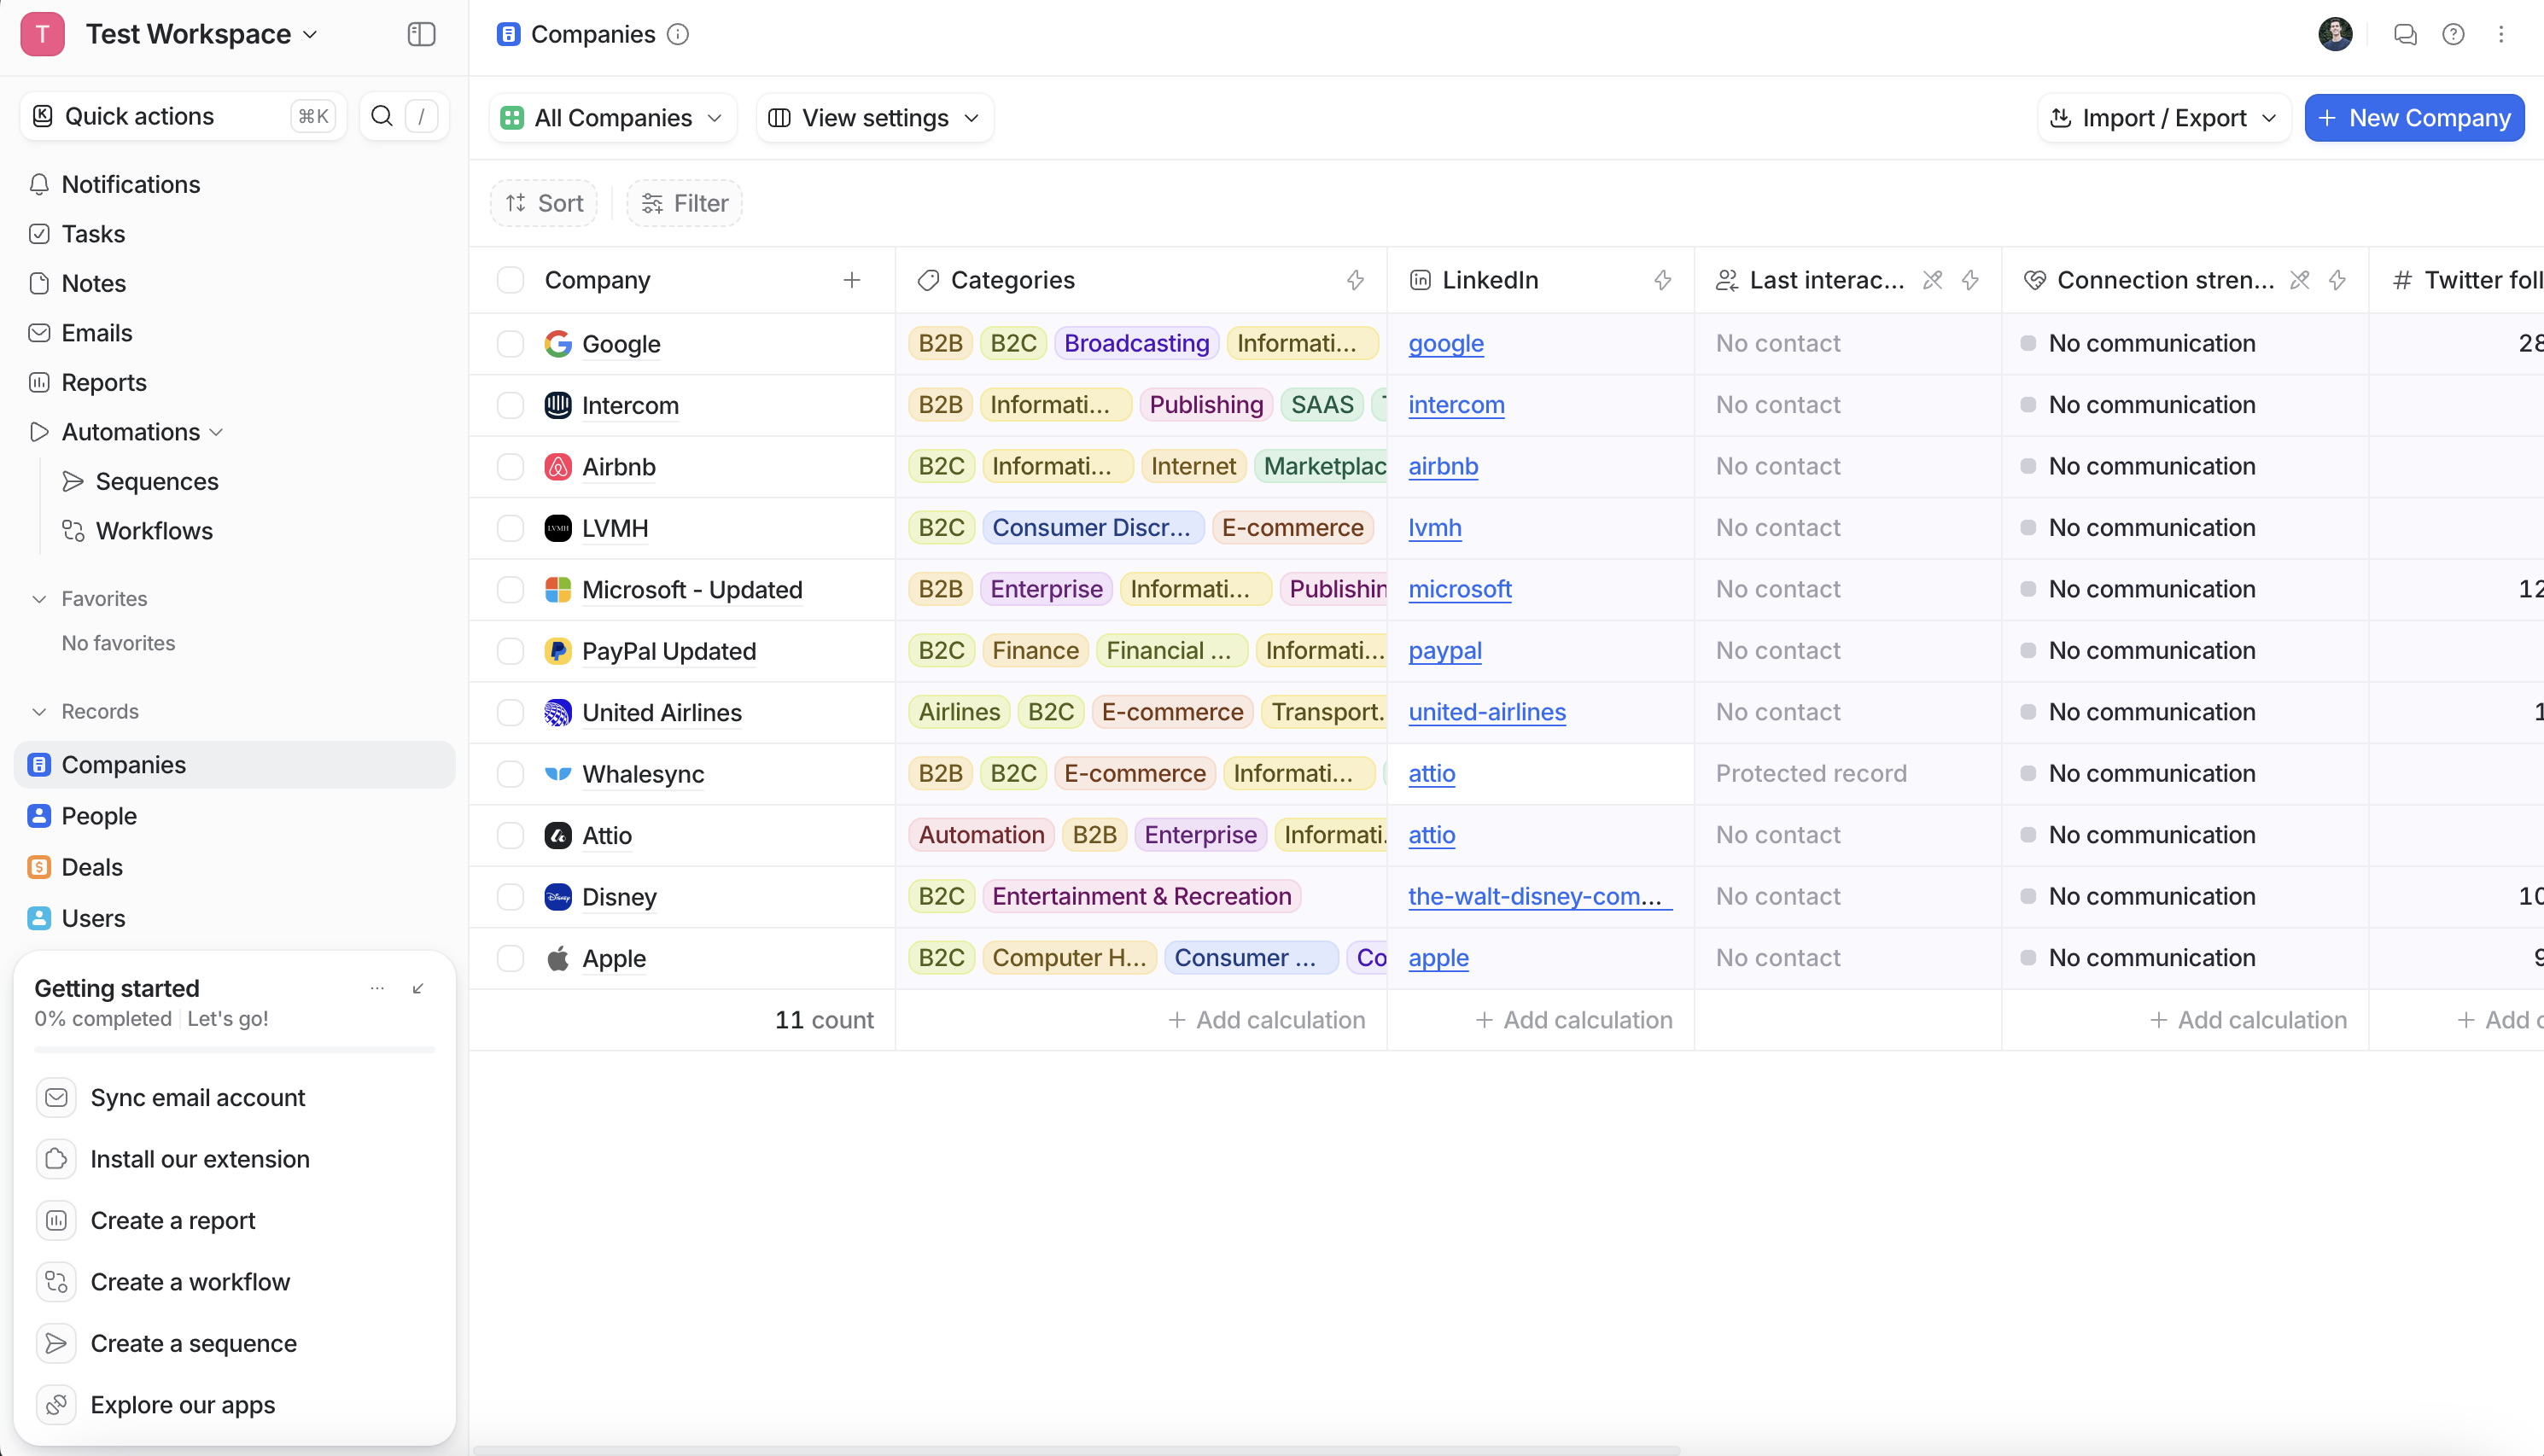Go to Reports in the sidebar
Screen dimensions: 2544x1456
pyautogui.click(x=103, y=382)
